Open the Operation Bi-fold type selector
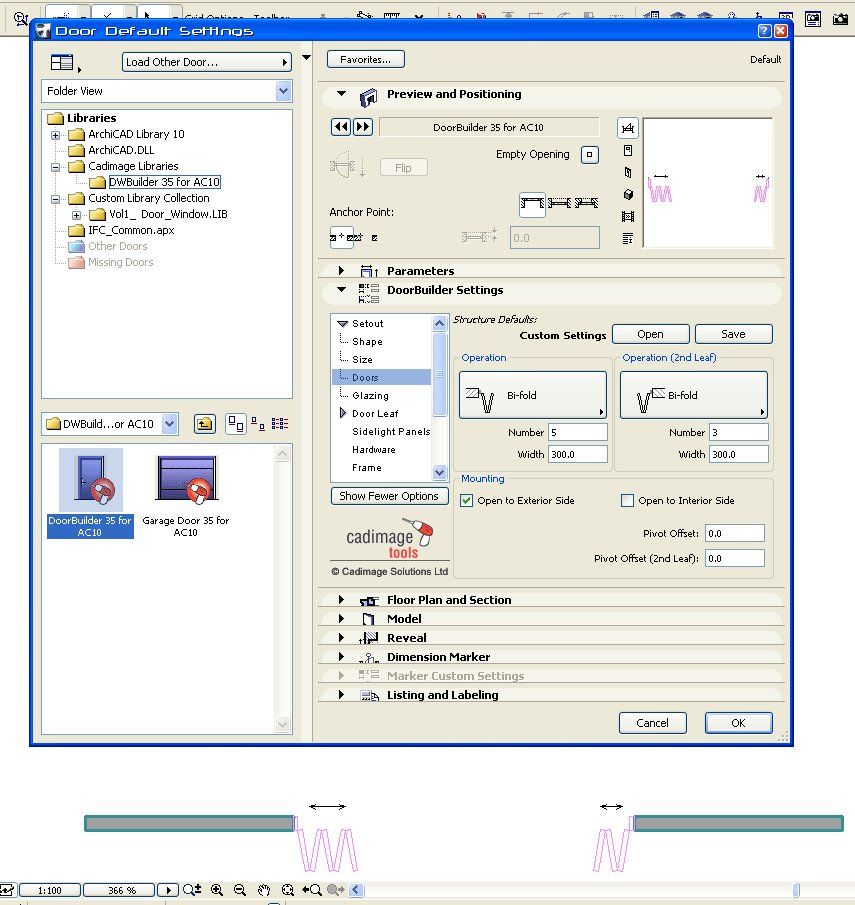855x905 pixels. [x=532, y=395]
